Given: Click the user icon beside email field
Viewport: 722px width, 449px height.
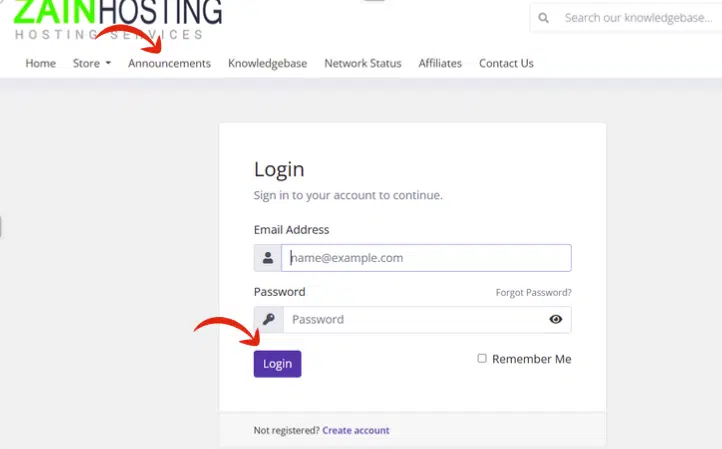Looking at the screenshot, I should pos(268,258).
